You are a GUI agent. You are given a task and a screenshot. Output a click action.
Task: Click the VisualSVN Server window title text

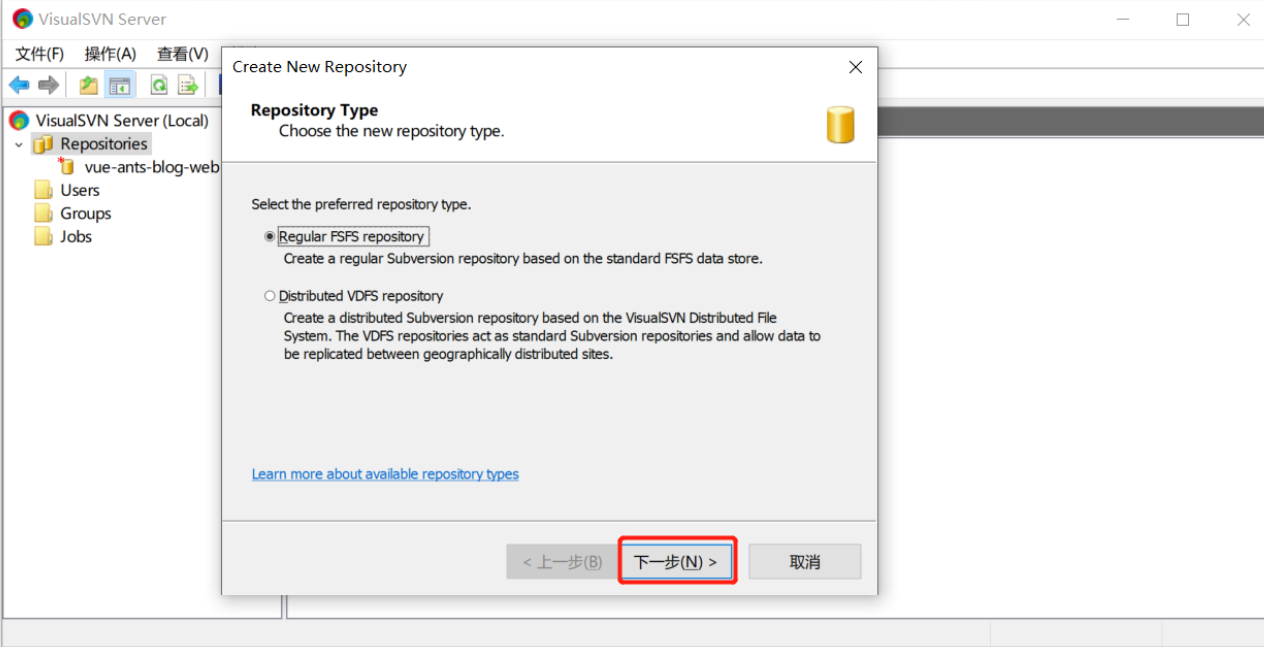pyautogui.click(x=102, y=19)
